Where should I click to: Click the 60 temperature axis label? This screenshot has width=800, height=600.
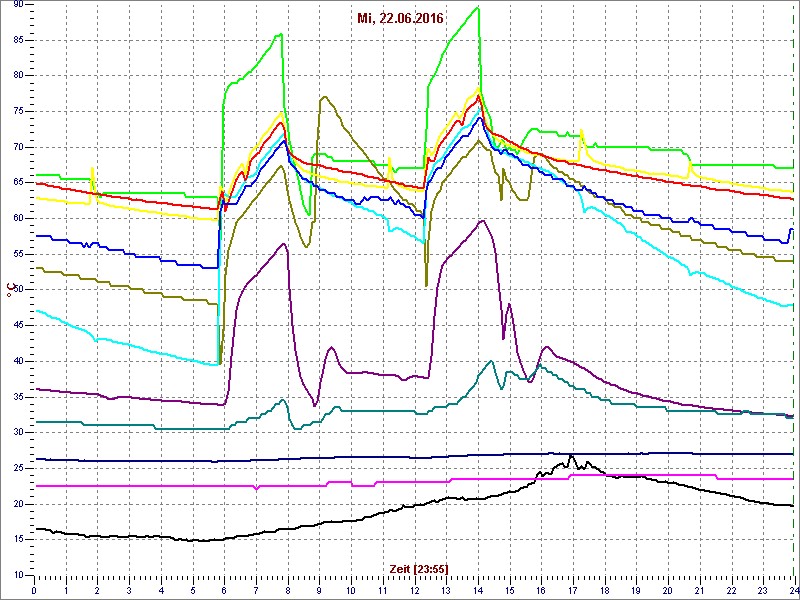click(18, 219)
